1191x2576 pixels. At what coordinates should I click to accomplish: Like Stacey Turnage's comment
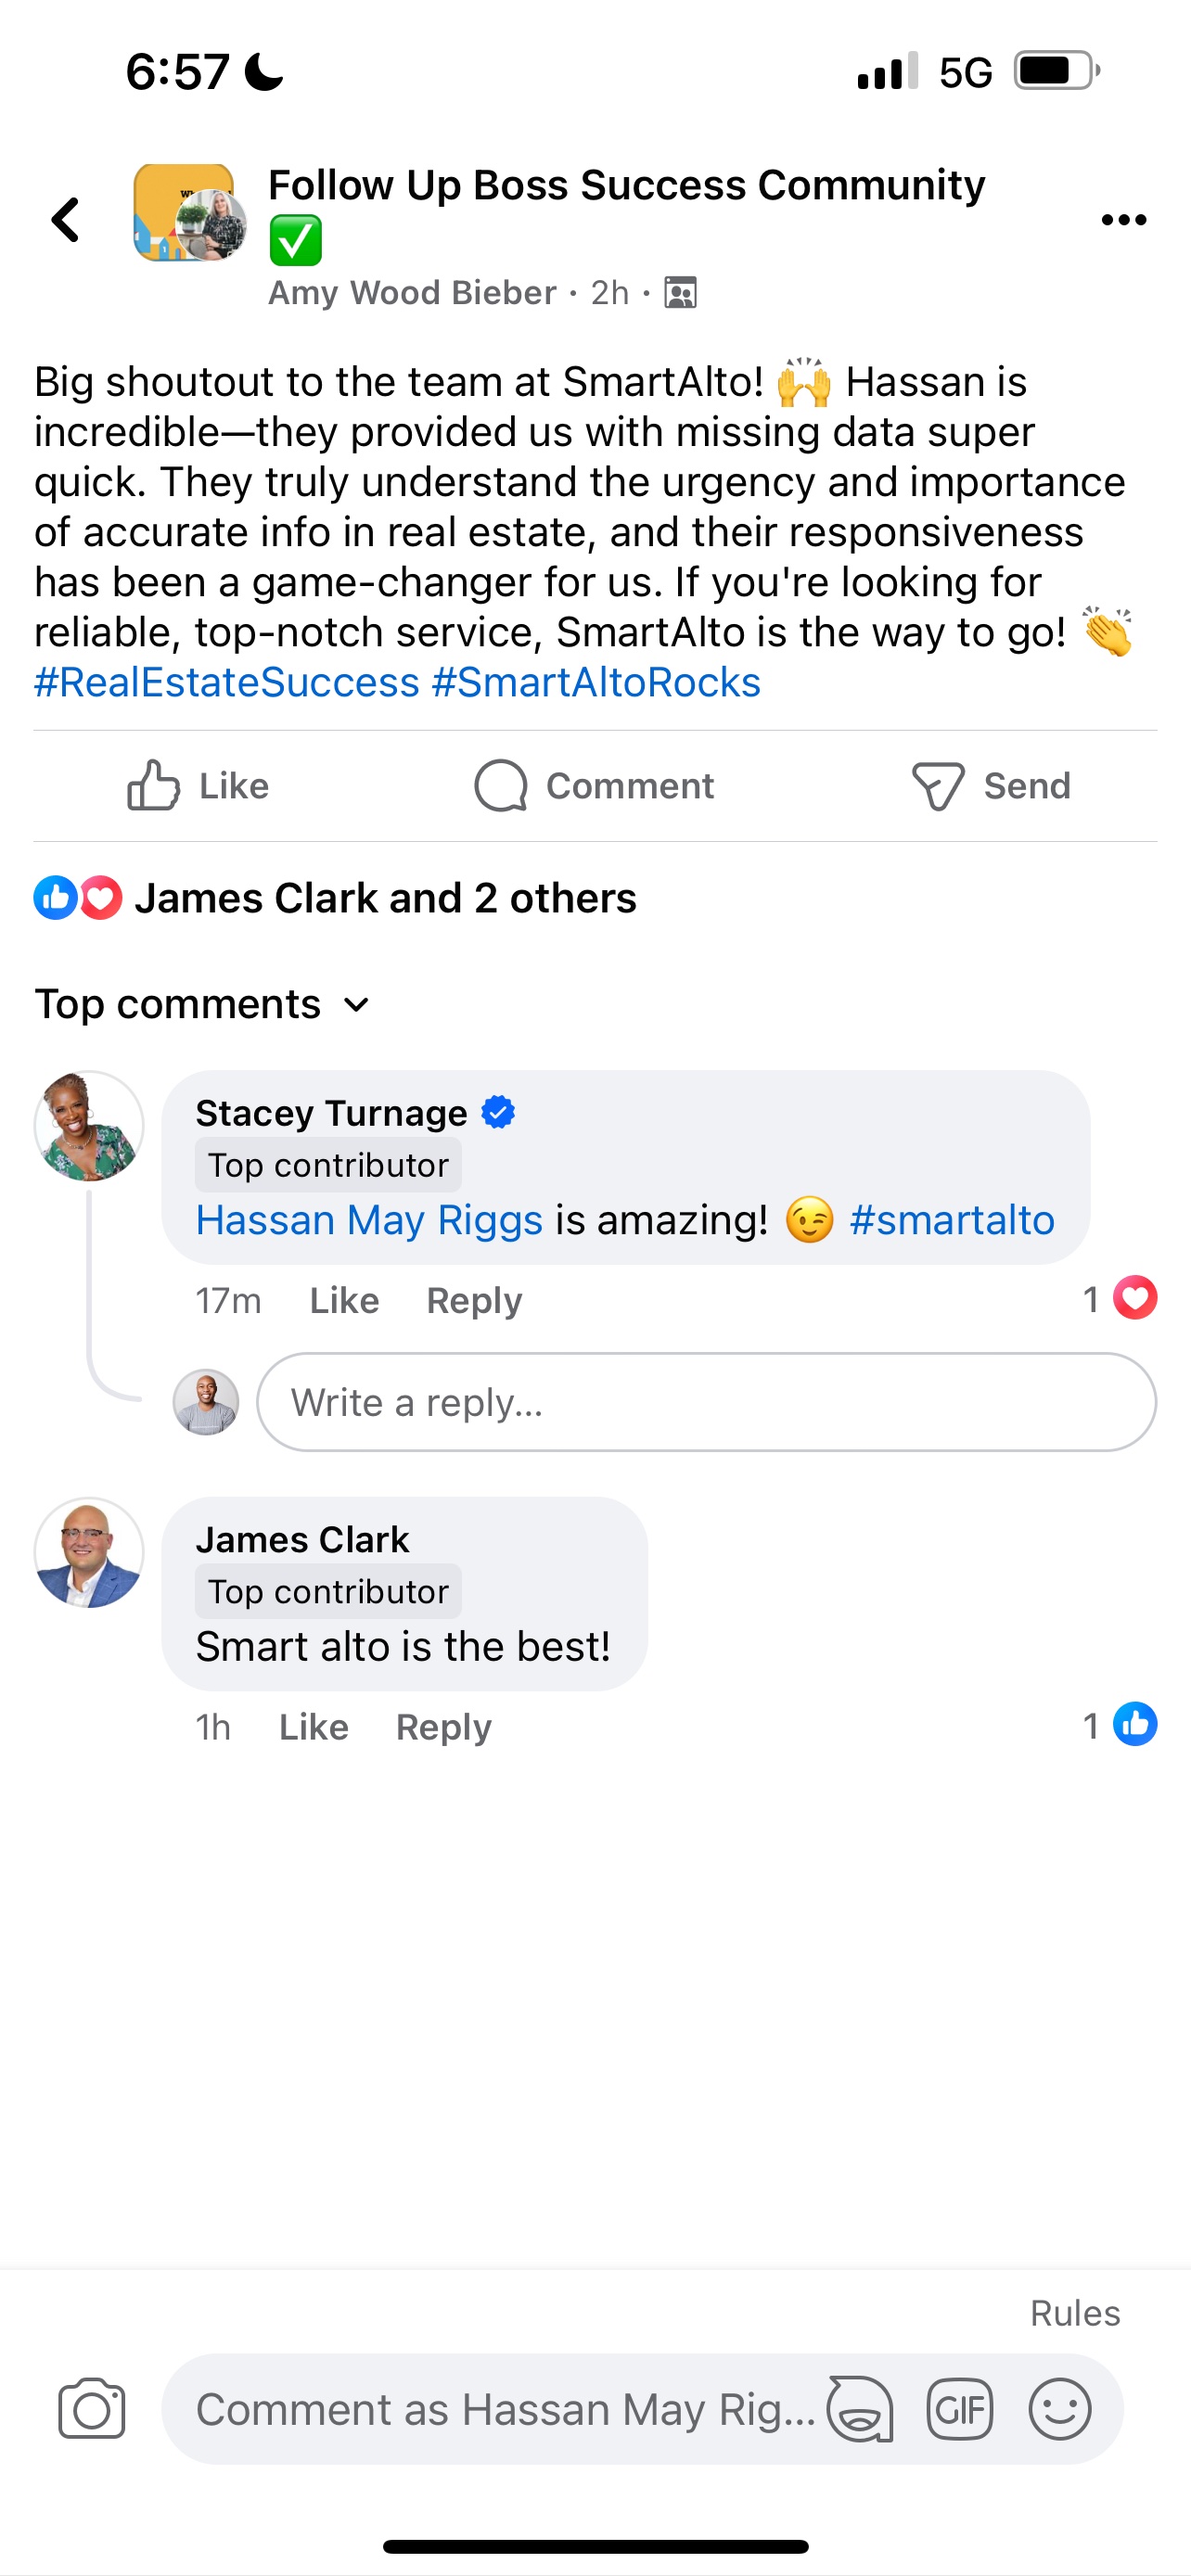pos(344,1300)
